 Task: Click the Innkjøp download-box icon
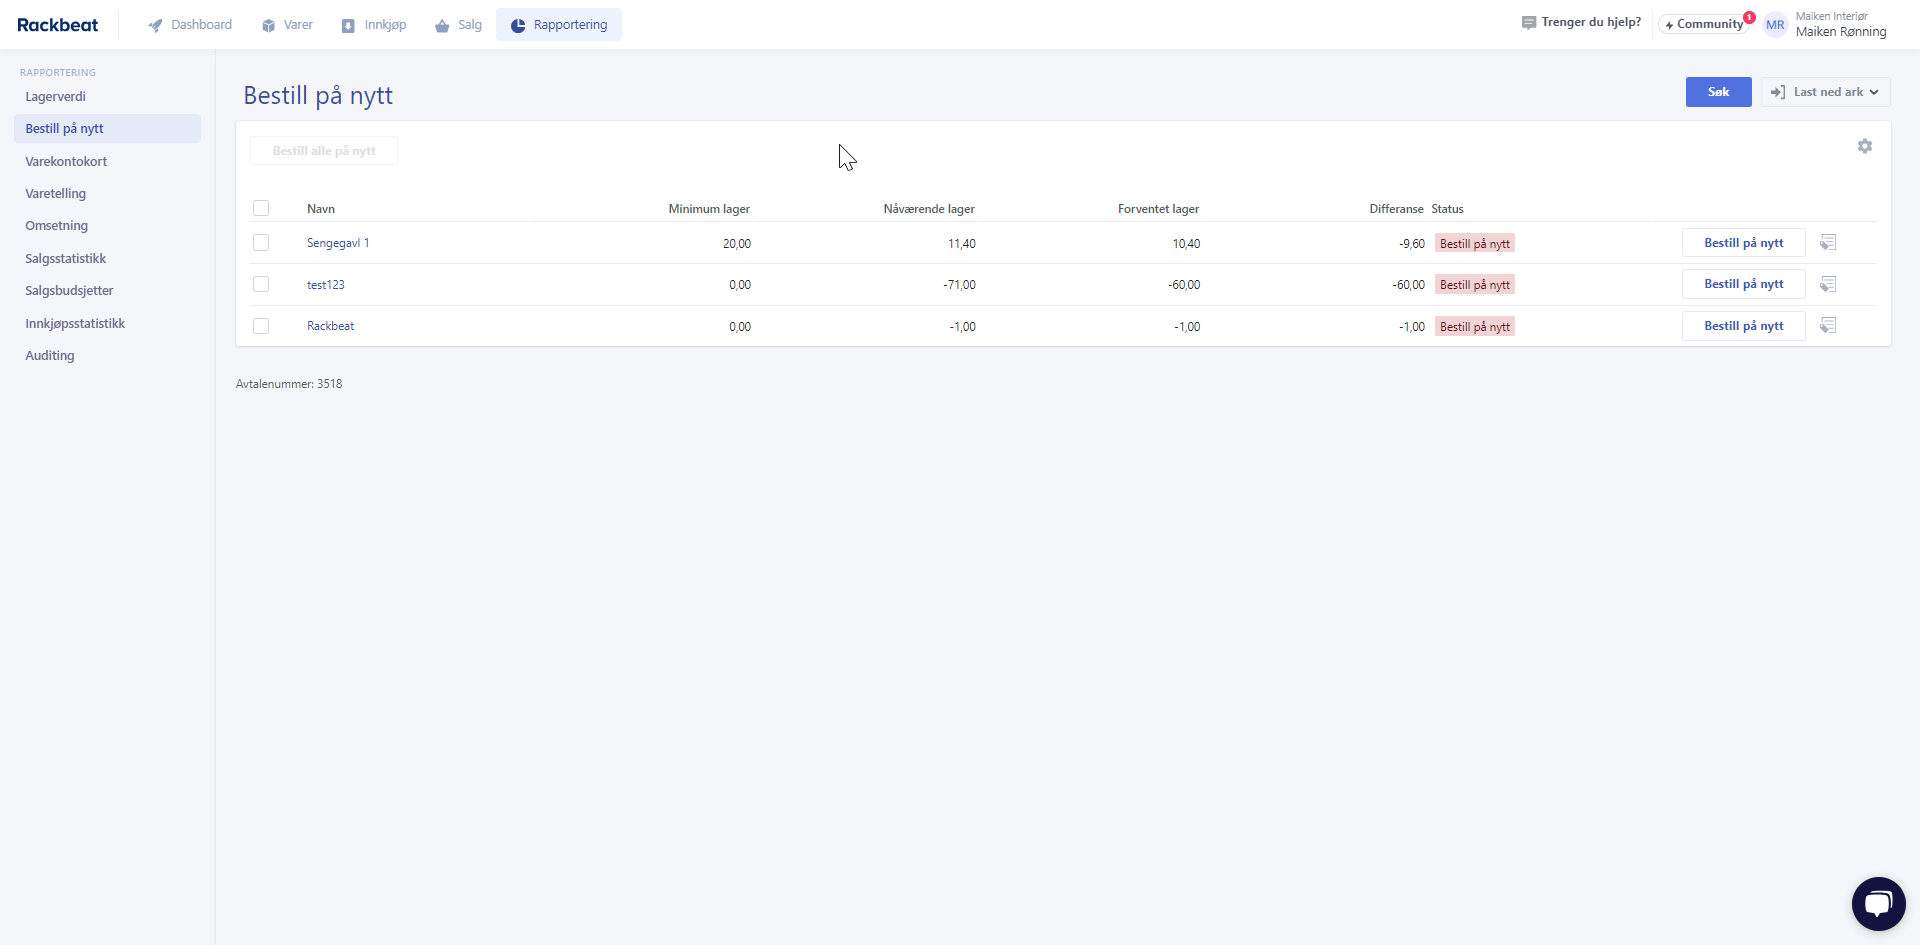(347, 25)
